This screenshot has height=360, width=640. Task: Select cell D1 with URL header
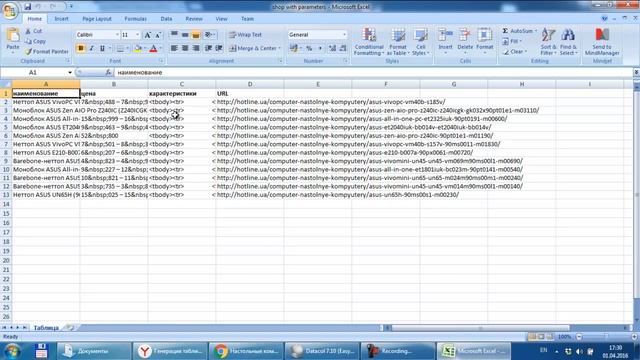coord(250,93)
